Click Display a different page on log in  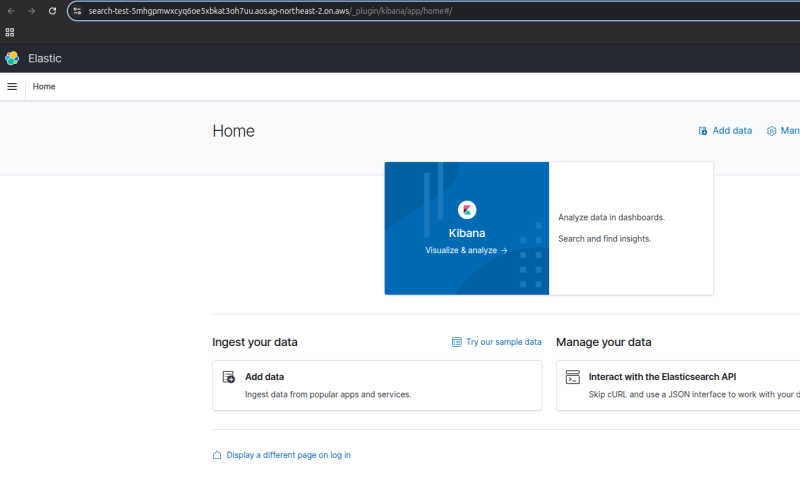click(x=288, y=455)
